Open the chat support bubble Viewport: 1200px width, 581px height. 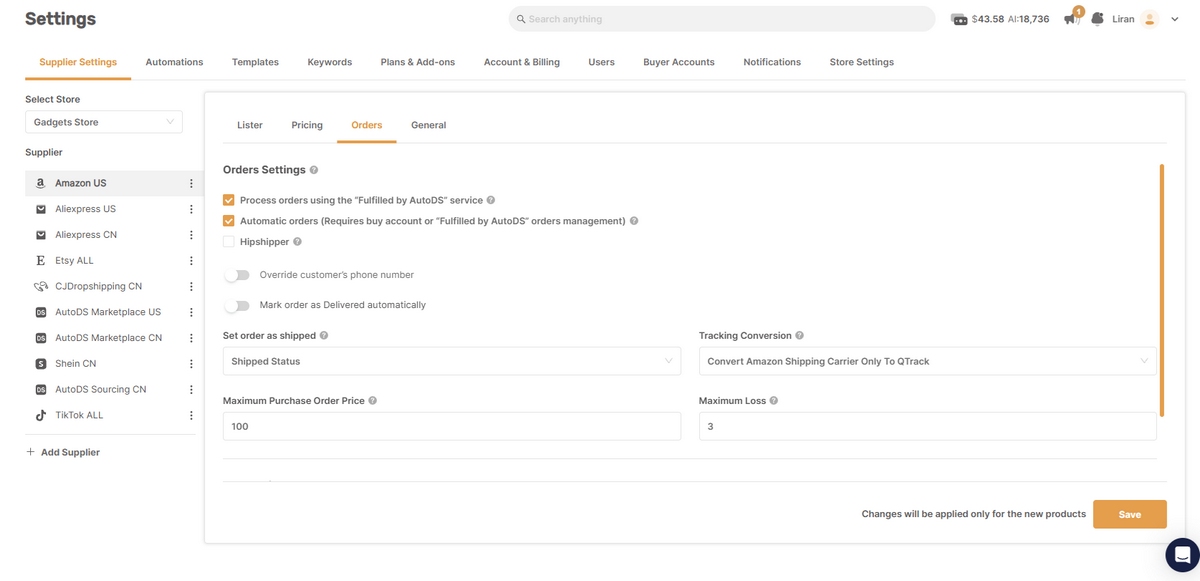click(x=1181, y=555)
